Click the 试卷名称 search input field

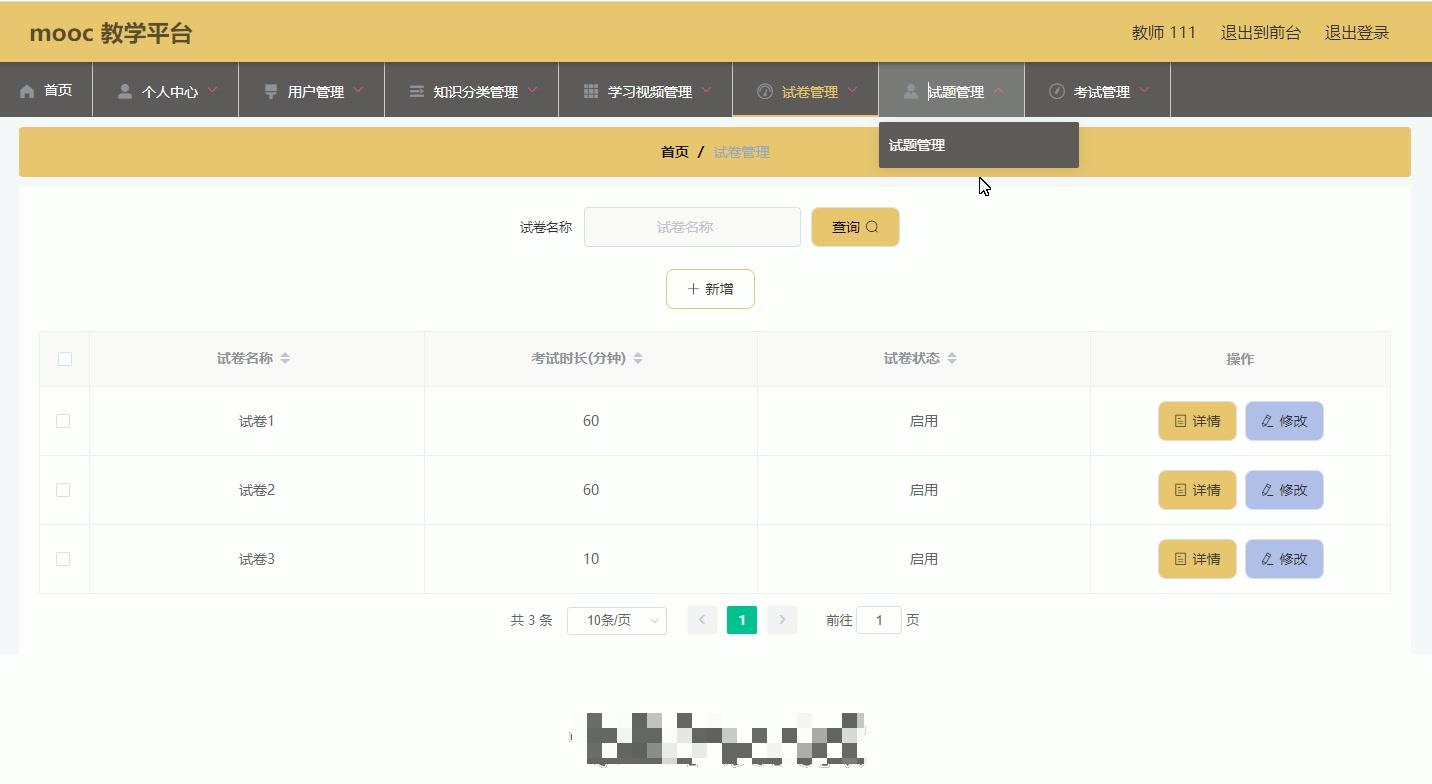coord(692,227)
